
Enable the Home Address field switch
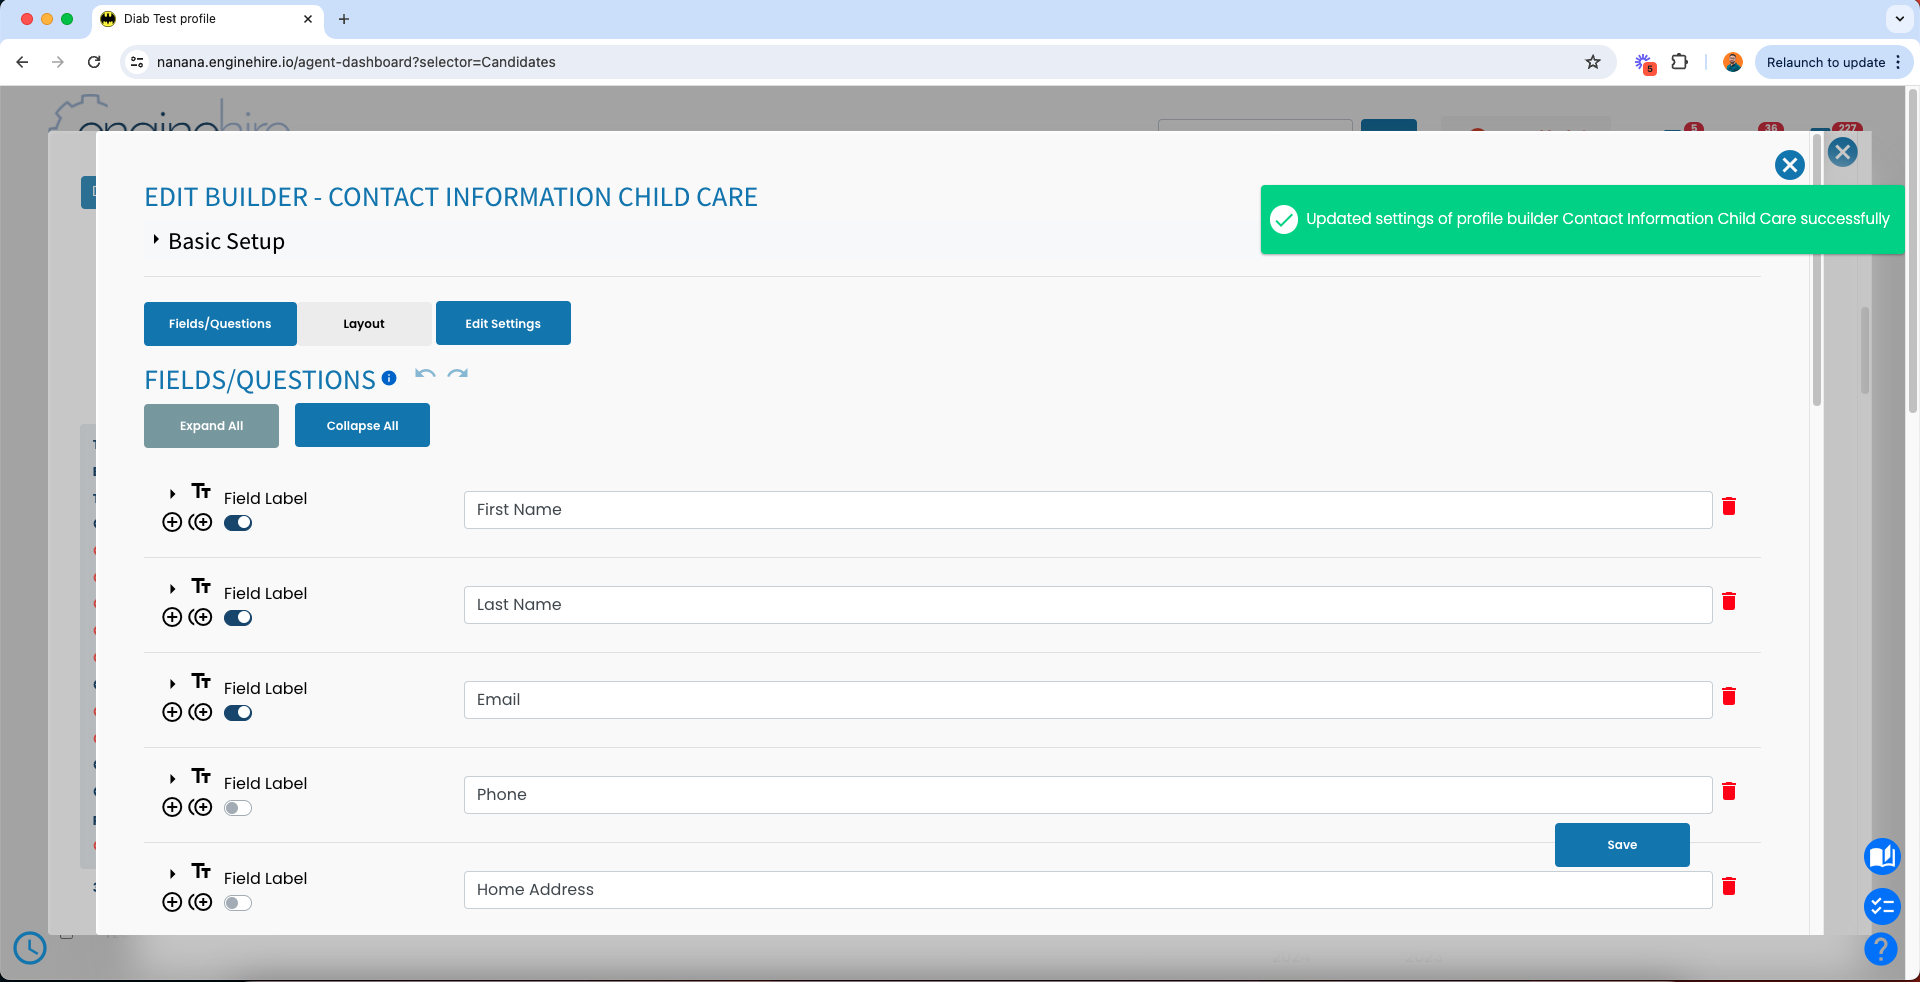pyautogui.click(x=238, y=903)
